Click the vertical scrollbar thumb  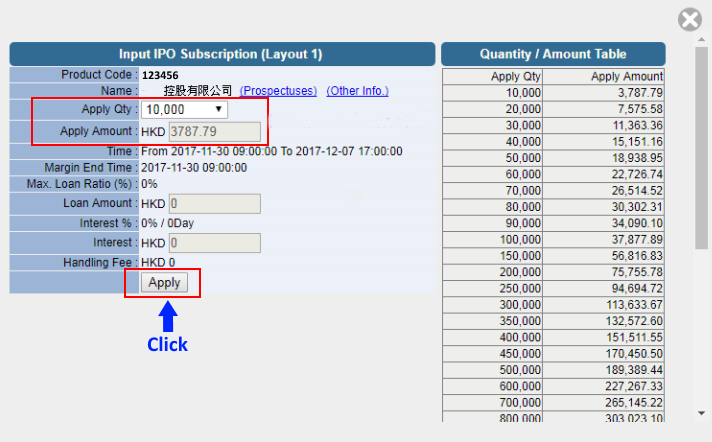point(702,148)
